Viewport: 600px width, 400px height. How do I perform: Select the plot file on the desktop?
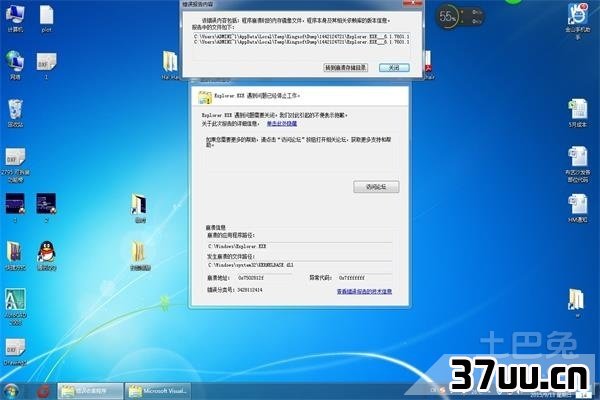[x=46, y=18]
